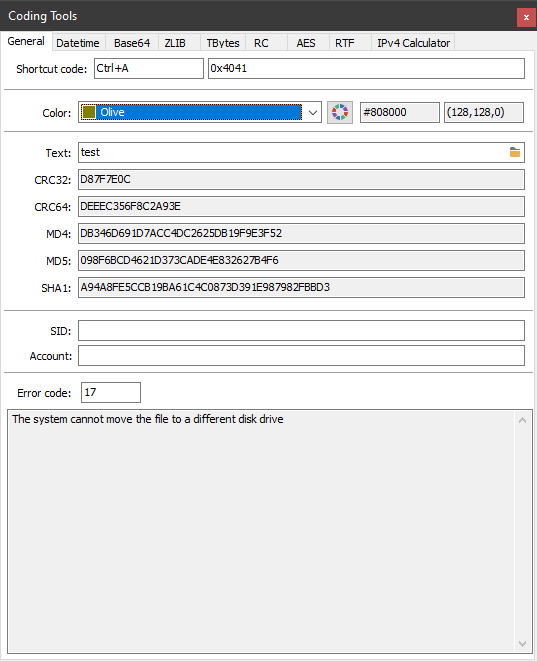Focus the Account input field

[301, 356]
